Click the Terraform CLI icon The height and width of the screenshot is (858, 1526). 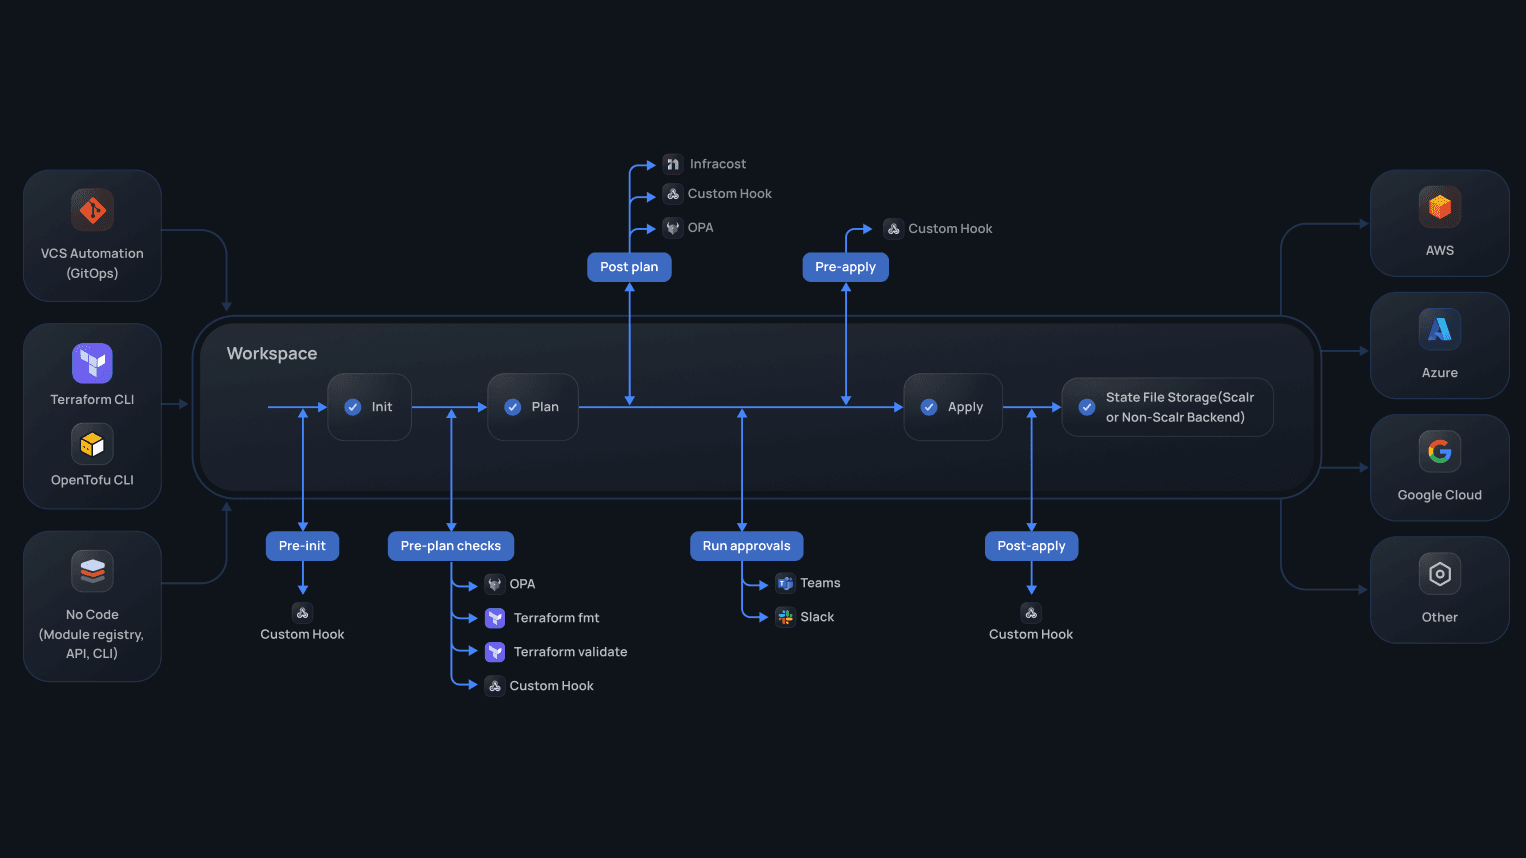tap(92, 363)
